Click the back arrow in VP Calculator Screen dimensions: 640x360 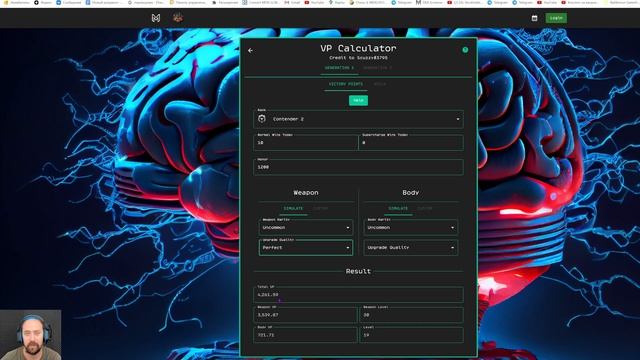point(250,51)
